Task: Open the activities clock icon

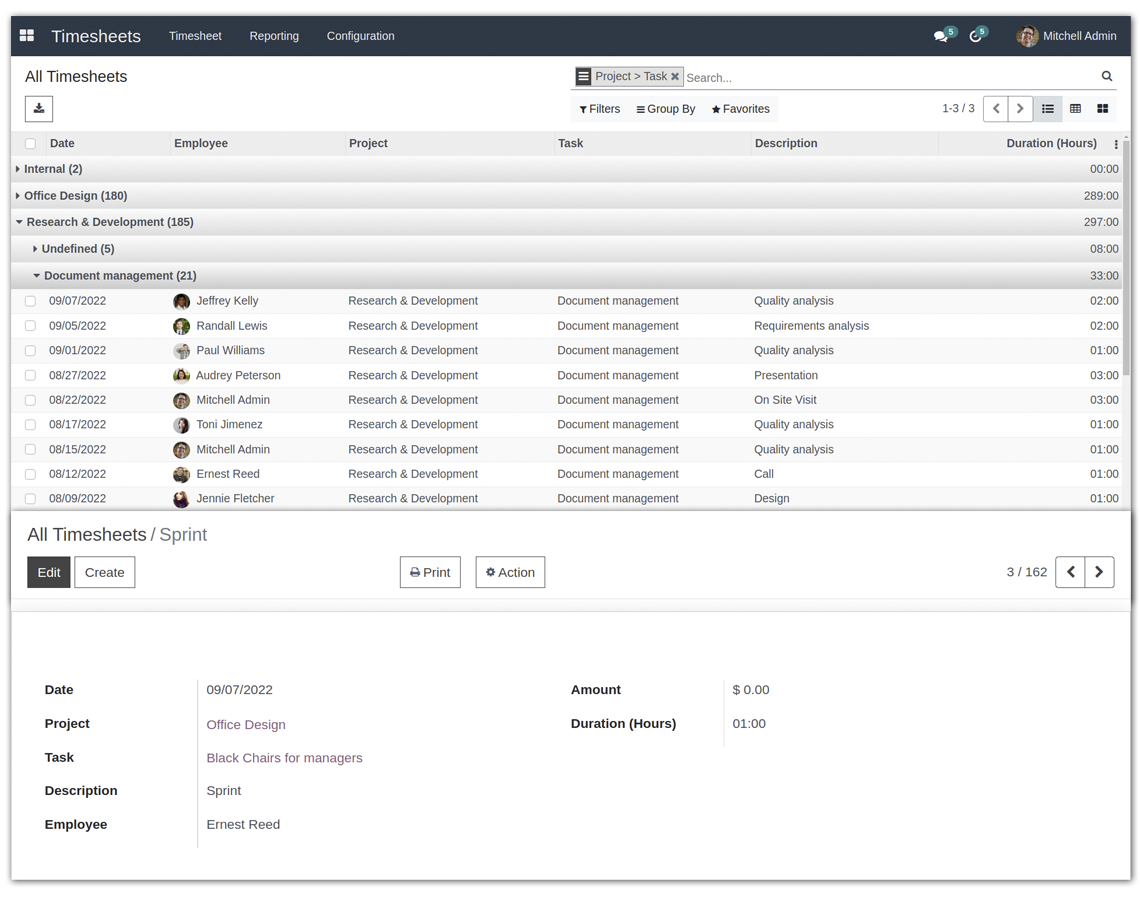Action: (976, 36)
